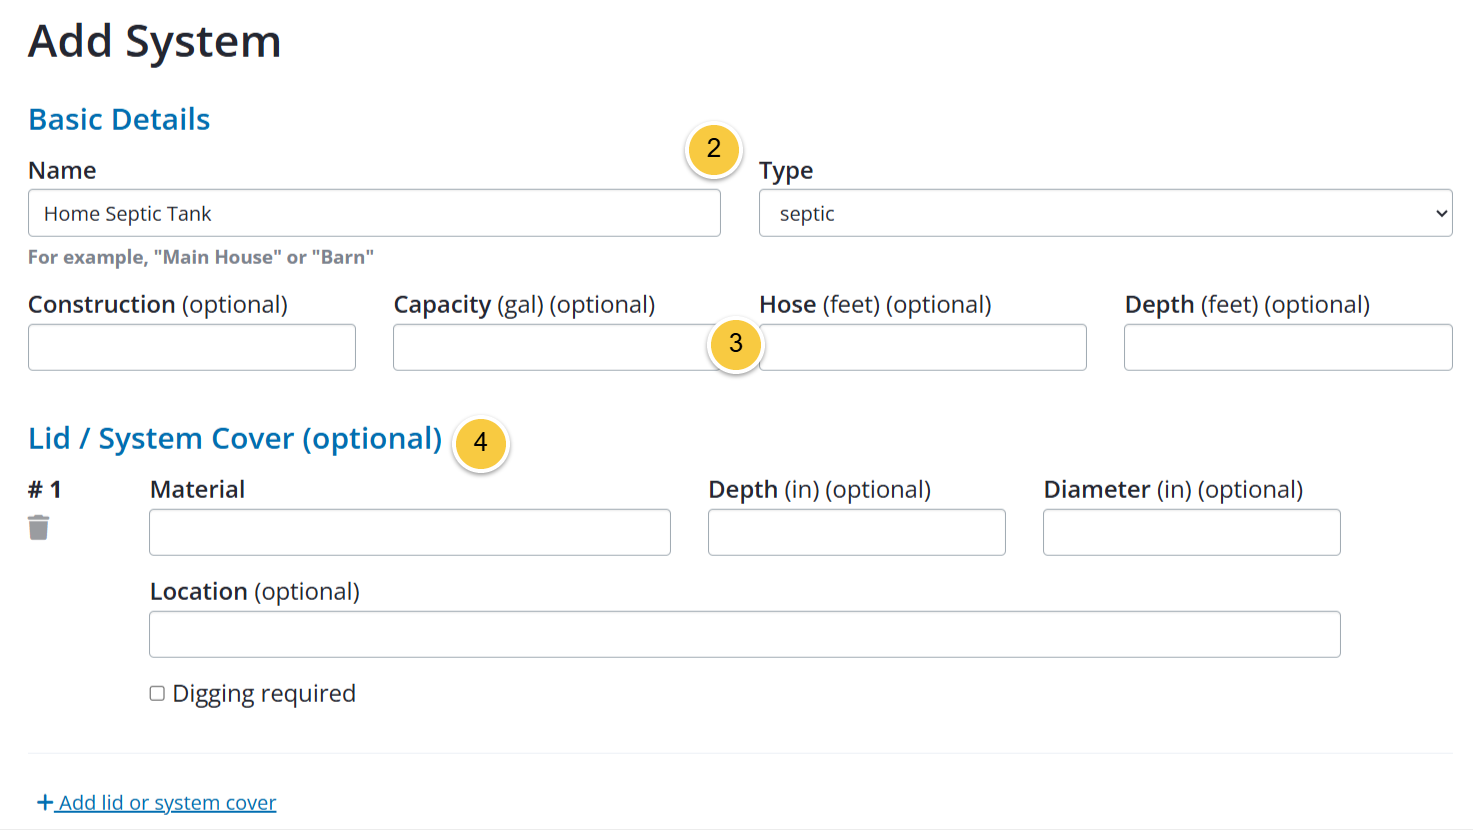
Task: Click the yellow step 2 marker
Action: click(713, 149)
